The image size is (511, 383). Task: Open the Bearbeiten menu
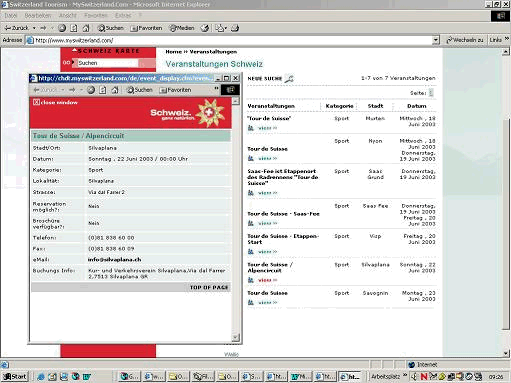pos(38,16)
